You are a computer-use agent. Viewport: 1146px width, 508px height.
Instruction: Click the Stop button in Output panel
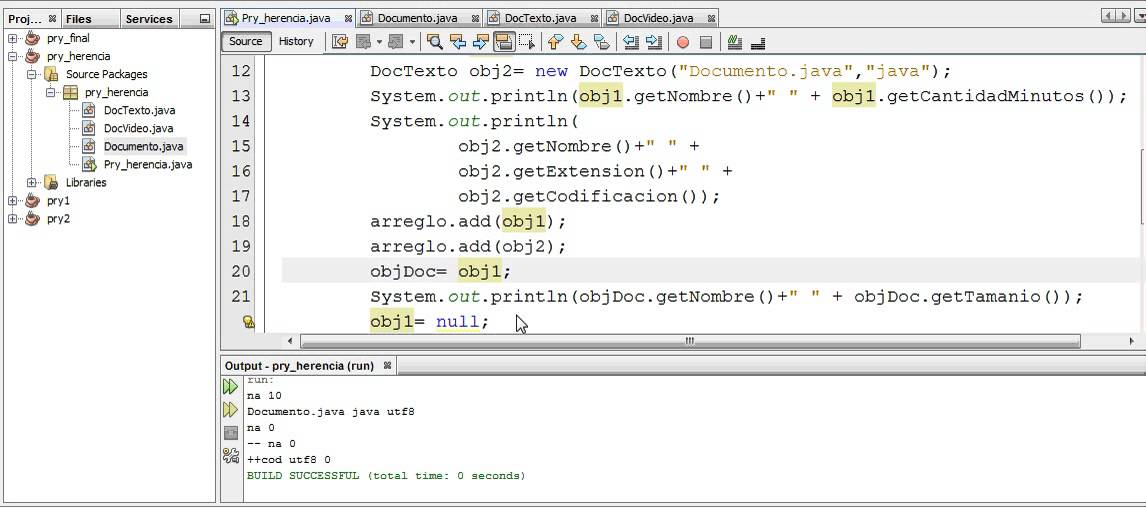click(230, 433)
